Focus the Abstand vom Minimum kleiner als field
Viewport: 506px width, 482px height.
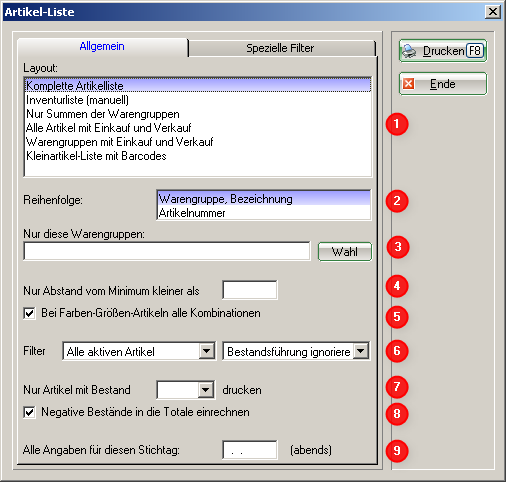tap(250, 290)
